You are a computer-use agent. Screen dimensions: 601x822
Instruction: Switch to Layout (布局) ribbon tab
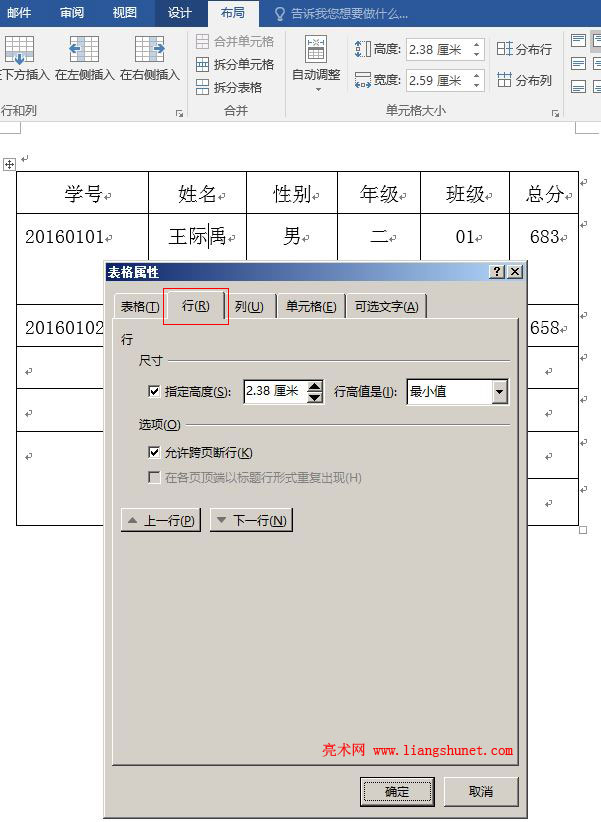pos(233,13)
